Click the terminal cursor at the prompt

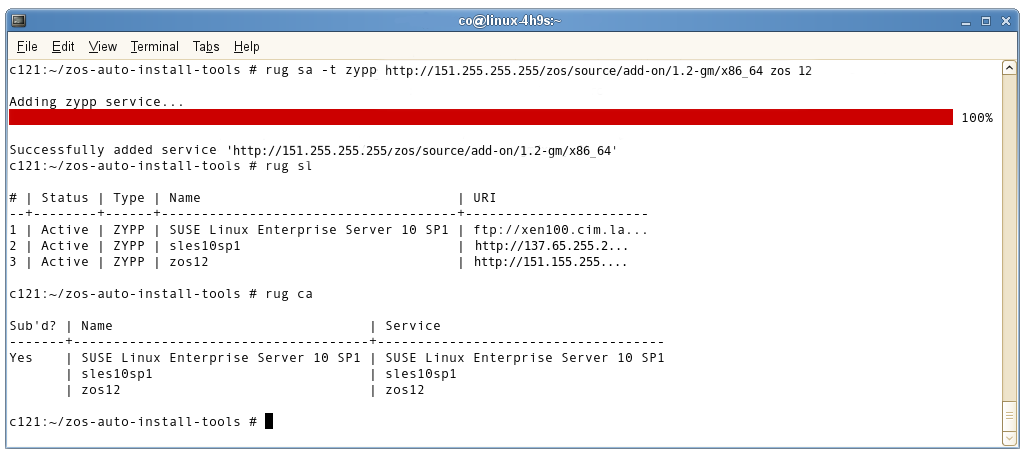coord(269,422)
